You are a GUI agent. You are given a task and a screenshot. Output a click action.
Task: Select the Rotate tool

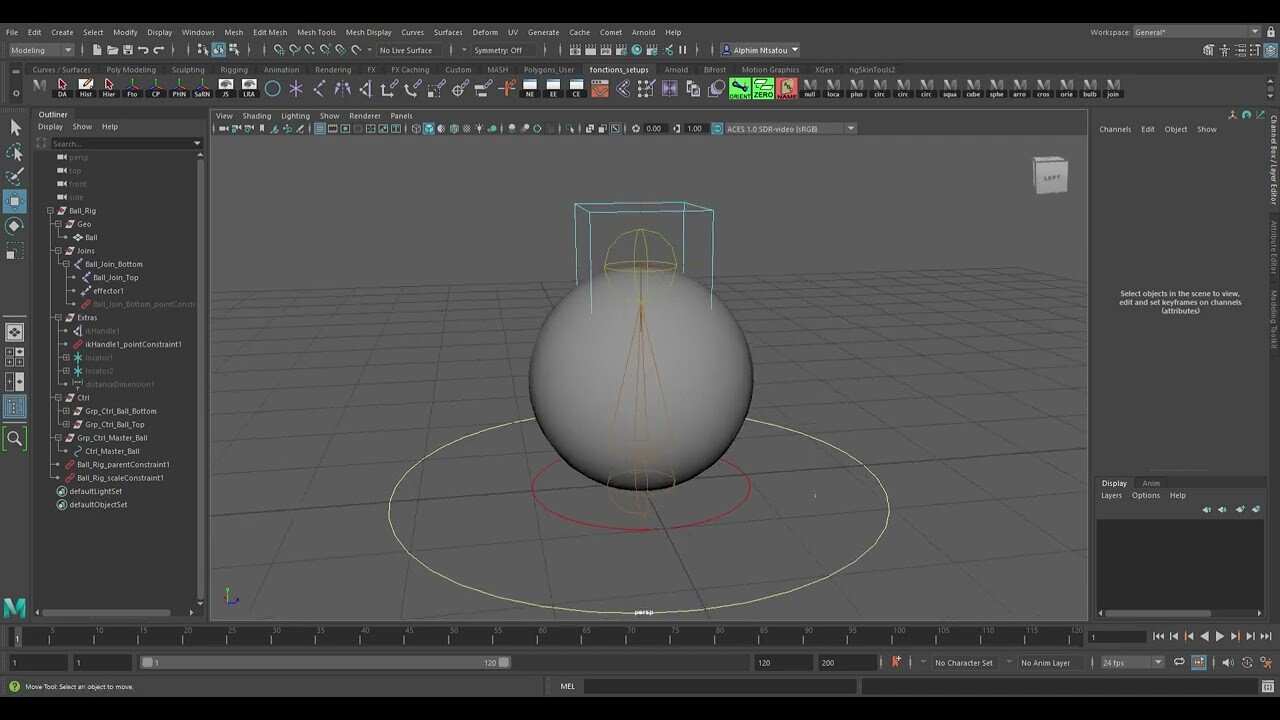pyautogui.click(x=15, y=226)
